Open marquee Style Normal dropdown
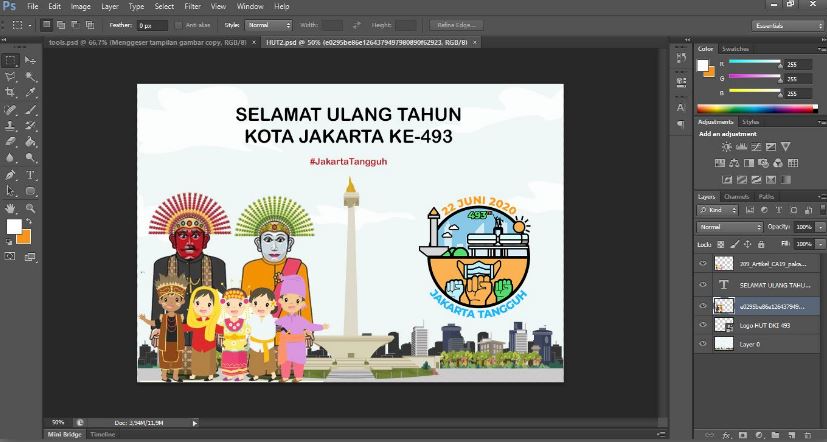Viewport: 827px width, 442px height. (x=268, y=25)
